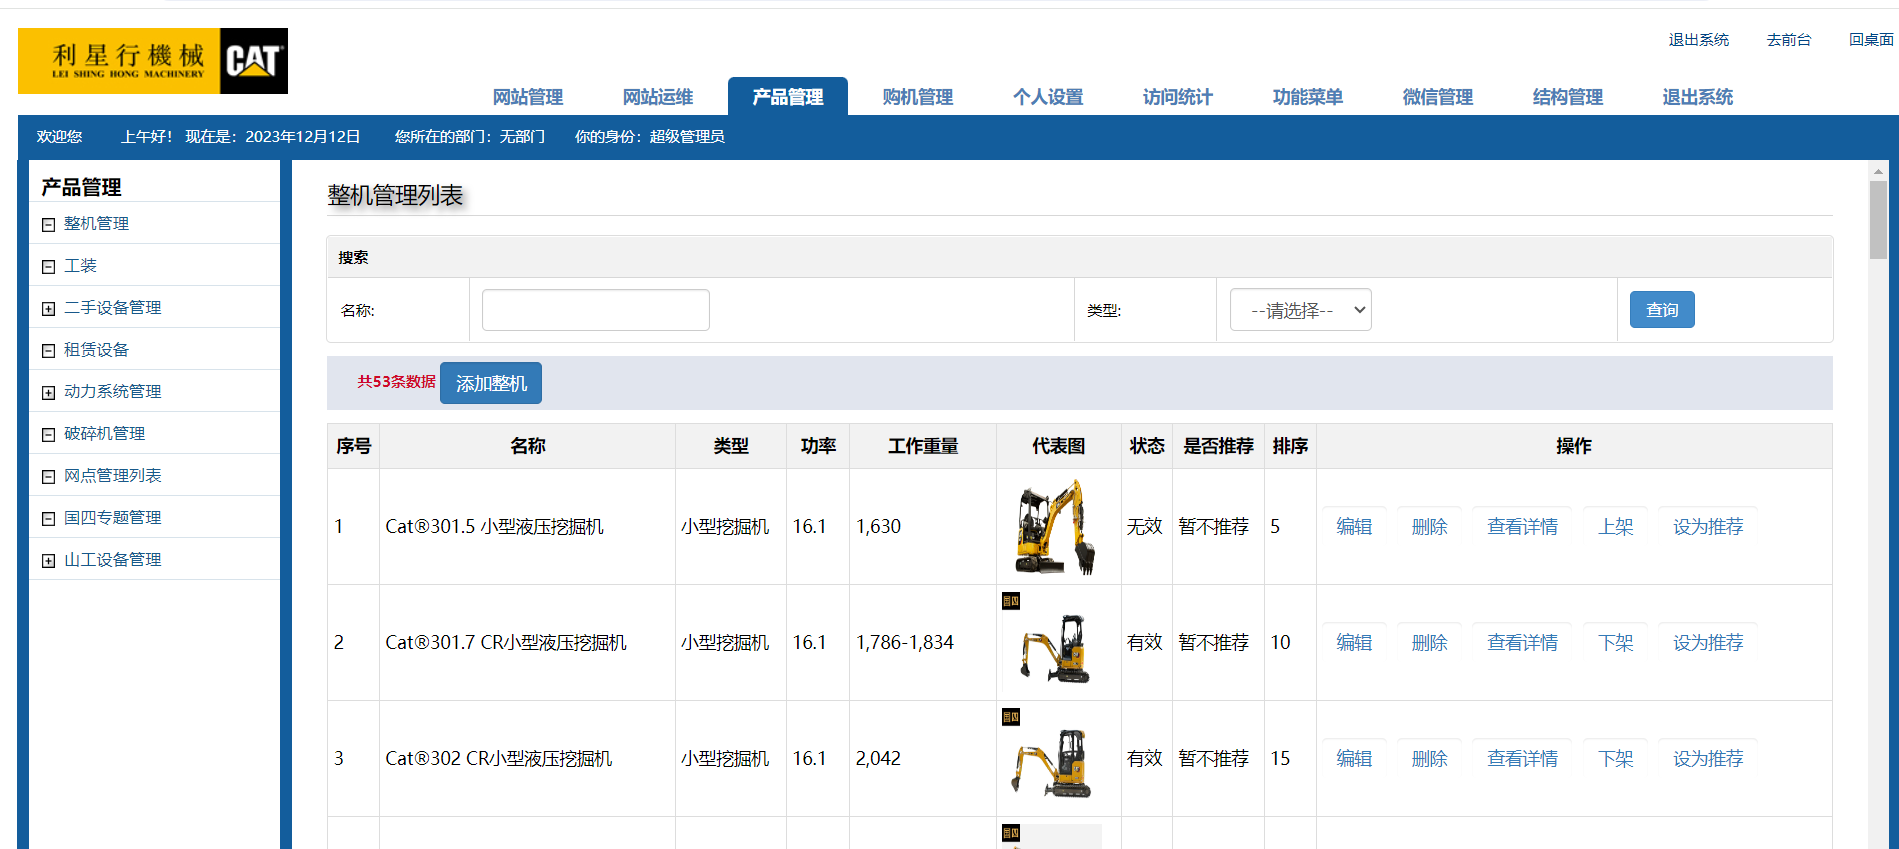Image resolution: width=1899 pixels, height=849 pixels.
Task: Collapse the 工装 sidebar tree icon
Action: (x=48, y=267)
